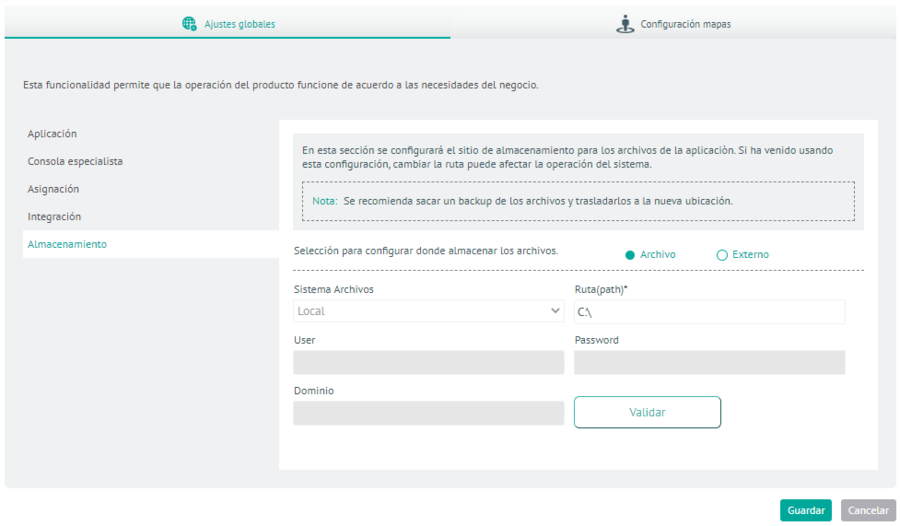Click the Password input field

[709, 362]
